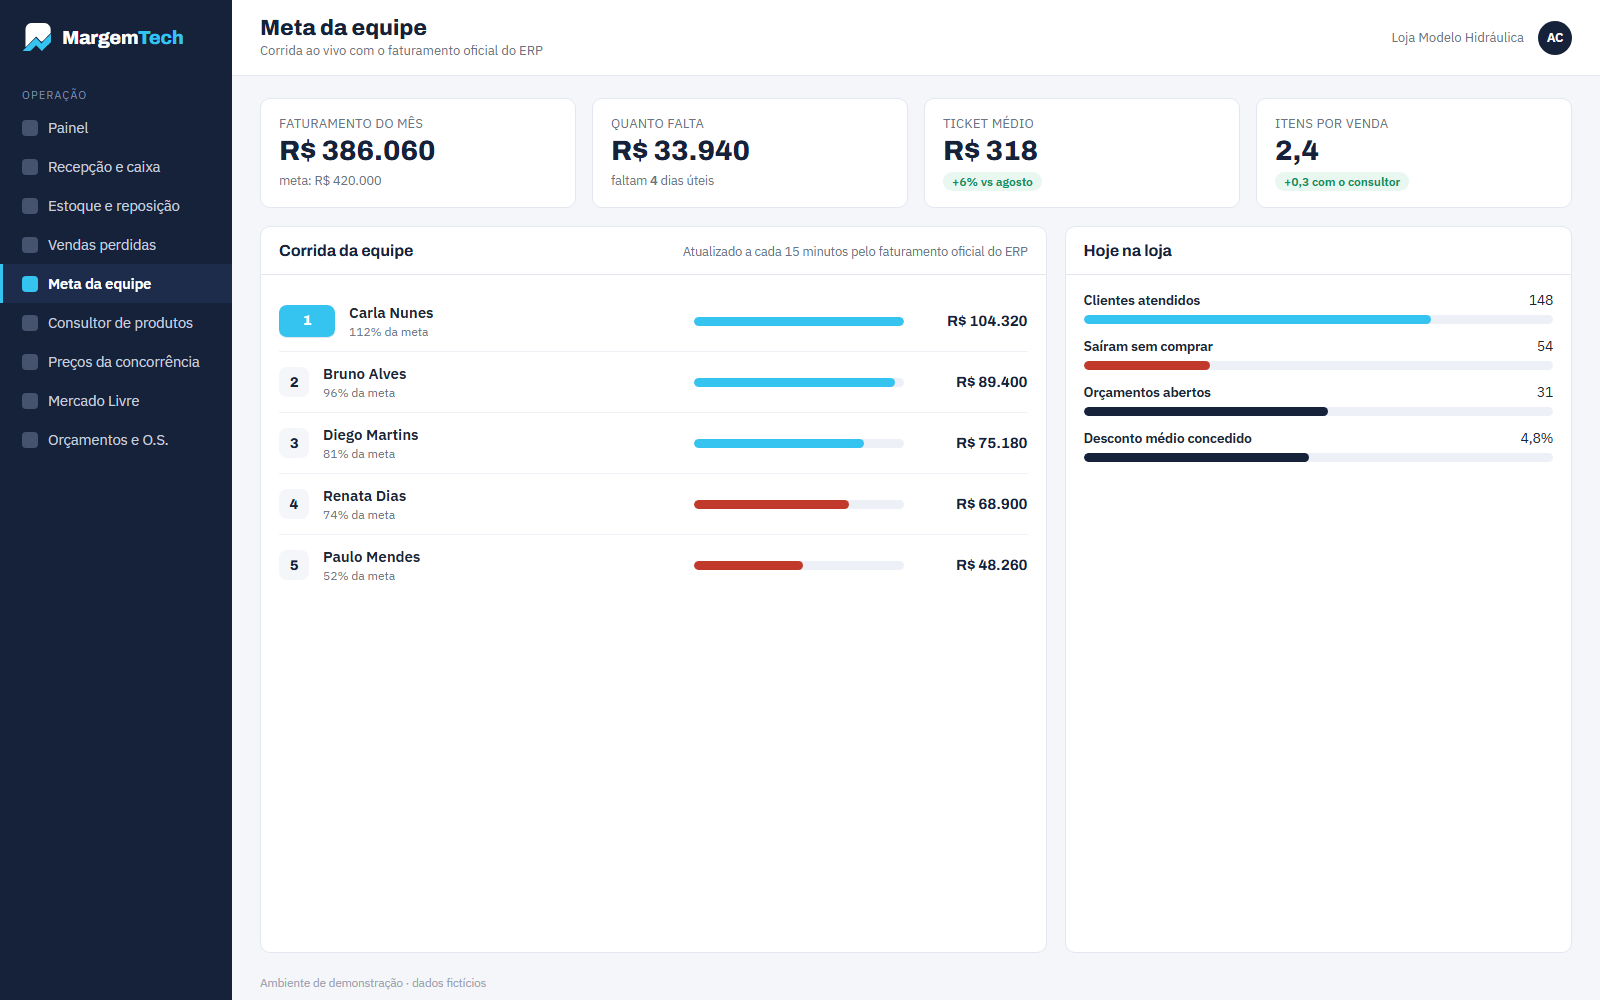Select the name Paulo Mendes
This screenshot has height=1000, width=1600.
pos(371,557)
